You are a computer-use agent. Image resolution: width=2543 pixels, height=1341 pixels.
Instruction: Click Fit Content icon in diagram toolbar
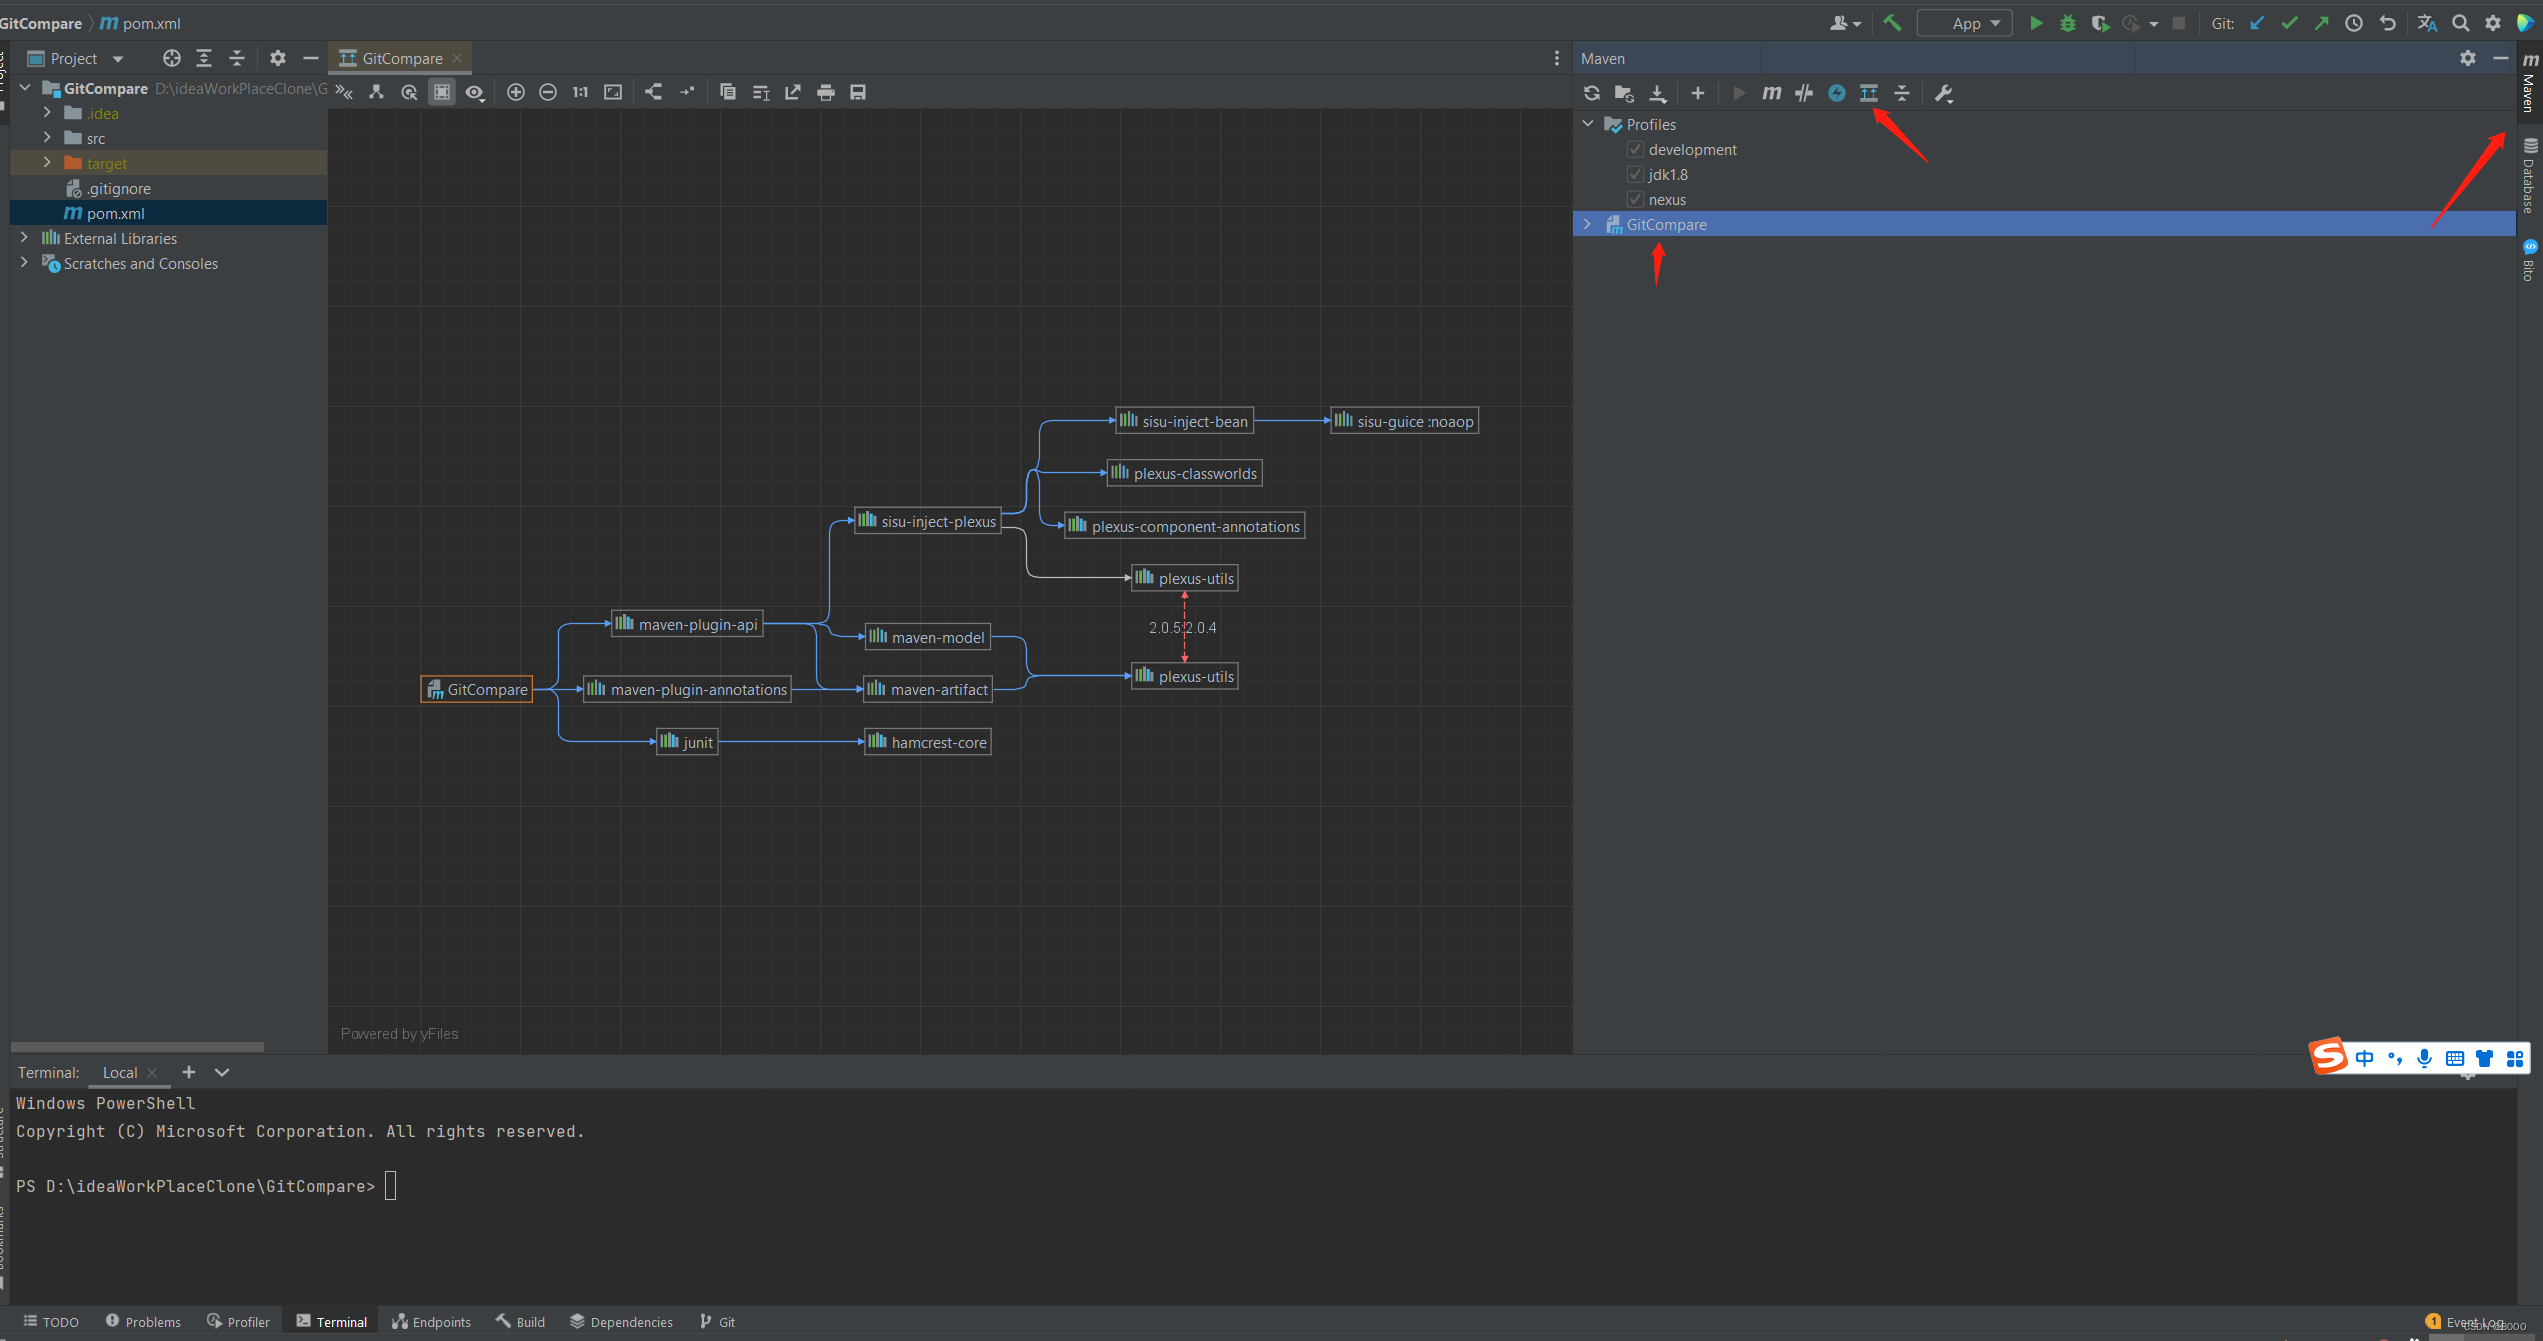(613, 92)
